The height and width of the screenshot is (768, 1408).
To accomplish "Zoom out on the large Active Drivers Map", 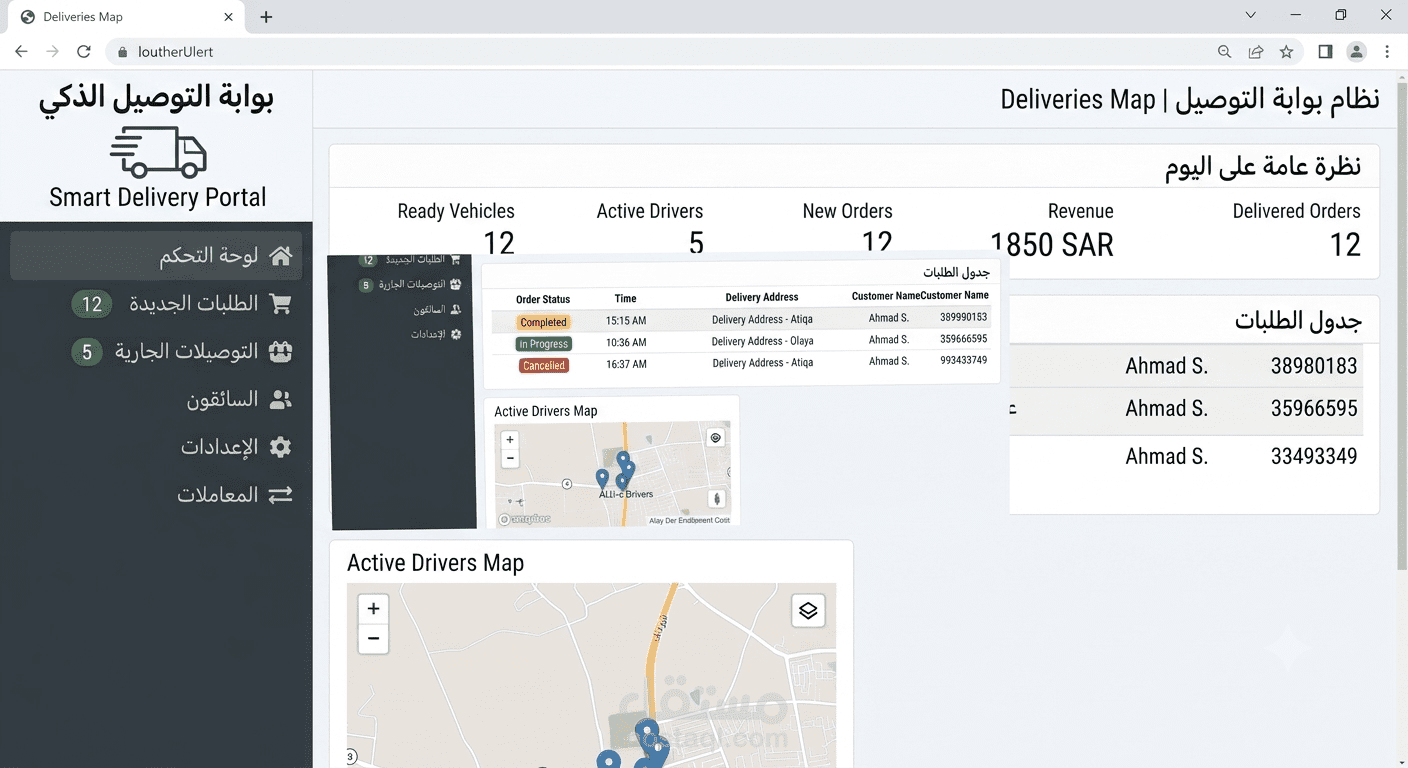I will point(373,638).
